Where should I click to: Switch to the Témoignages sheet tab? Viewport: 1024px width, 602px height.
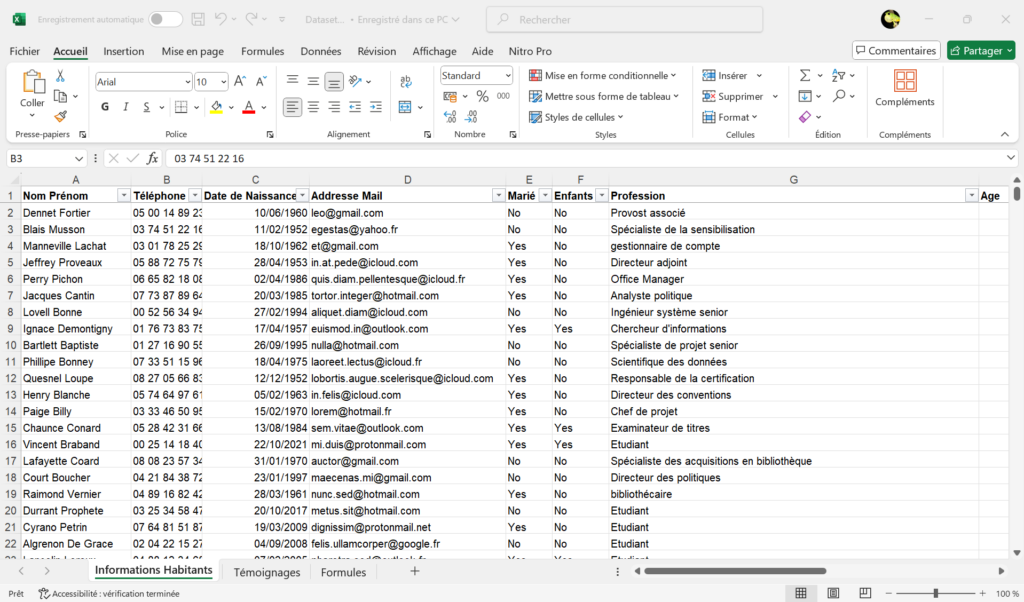[266, 572]
